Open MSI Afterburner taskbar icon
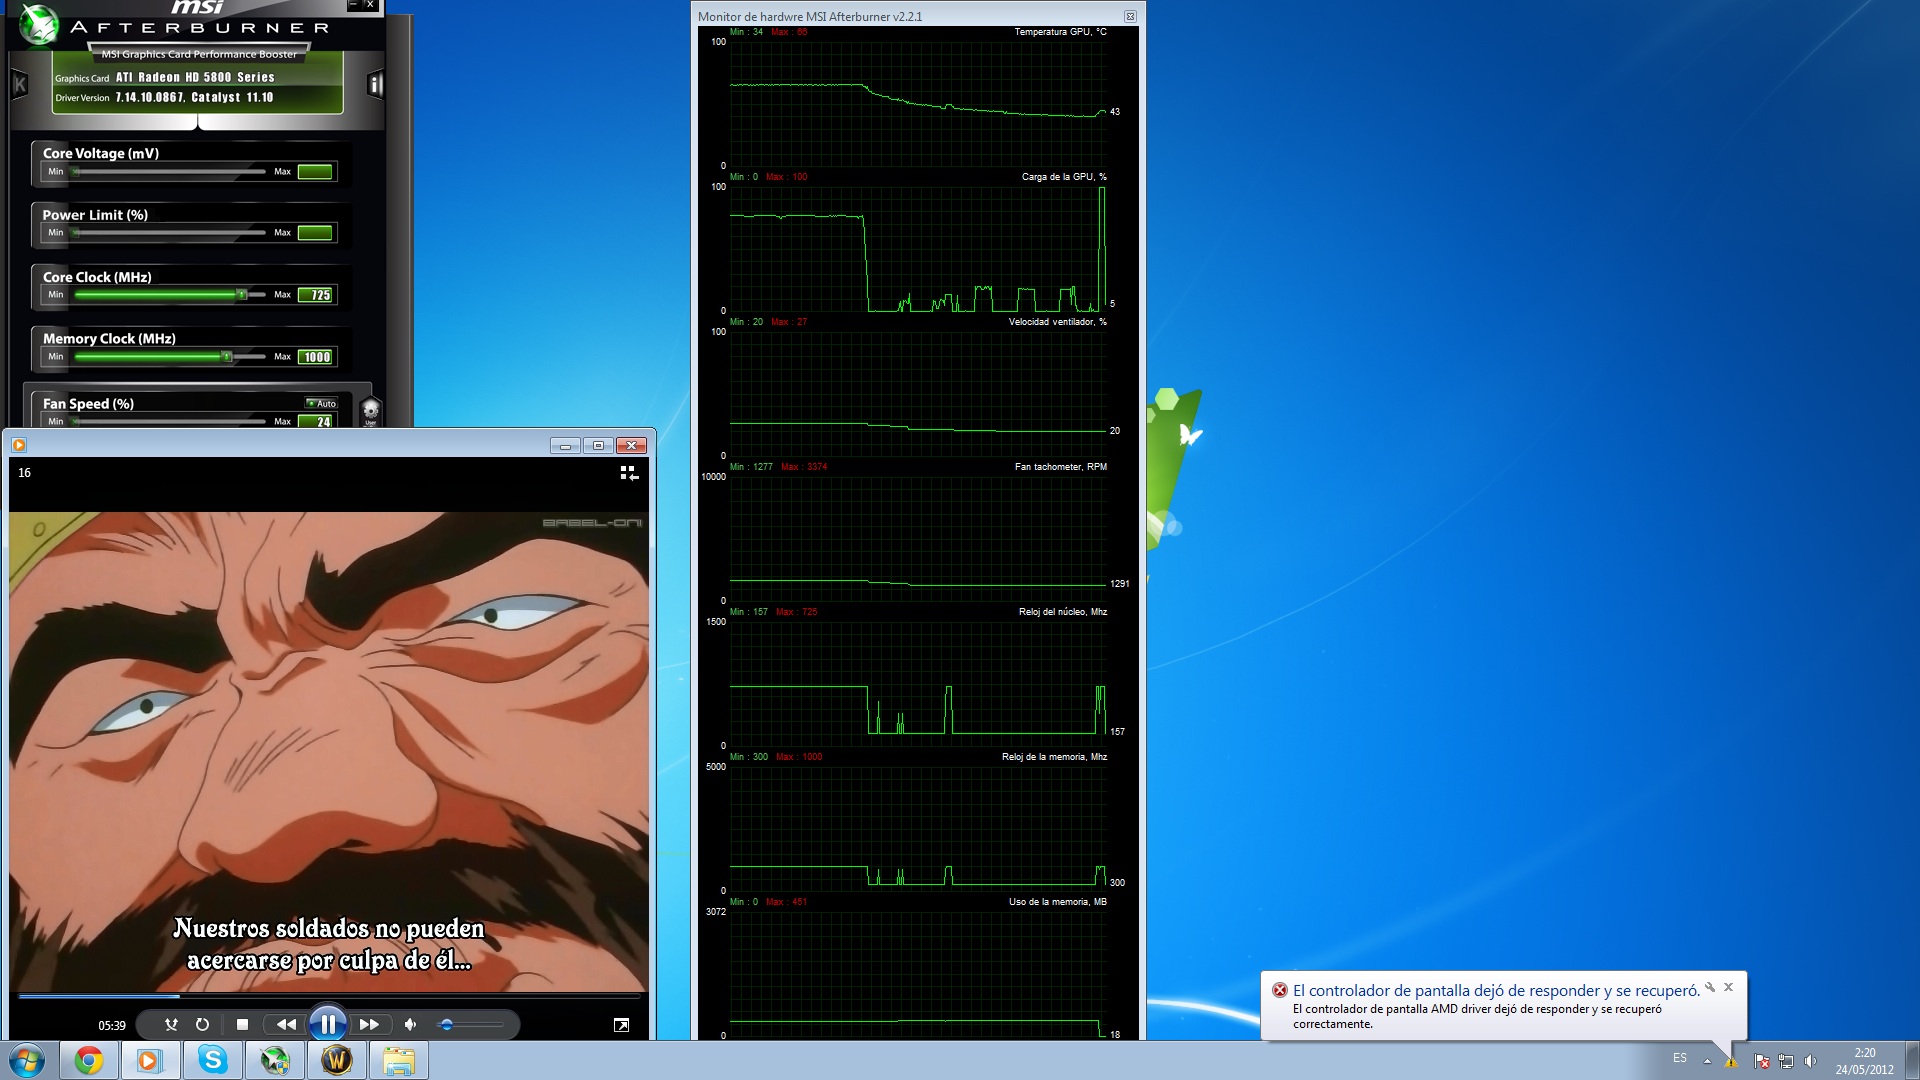The width and height of the screenshot is (1920, 1080). coord(274,1060)
